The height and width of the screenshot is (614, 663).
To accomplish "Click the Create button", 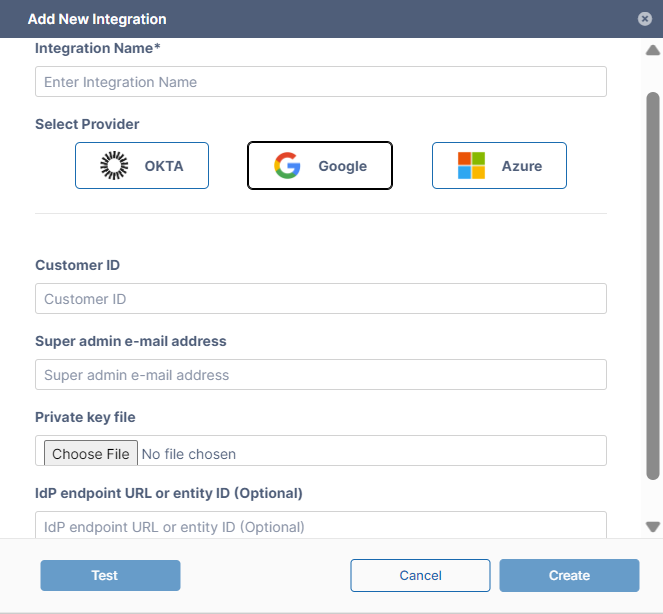I will click(x=569, y=575).
